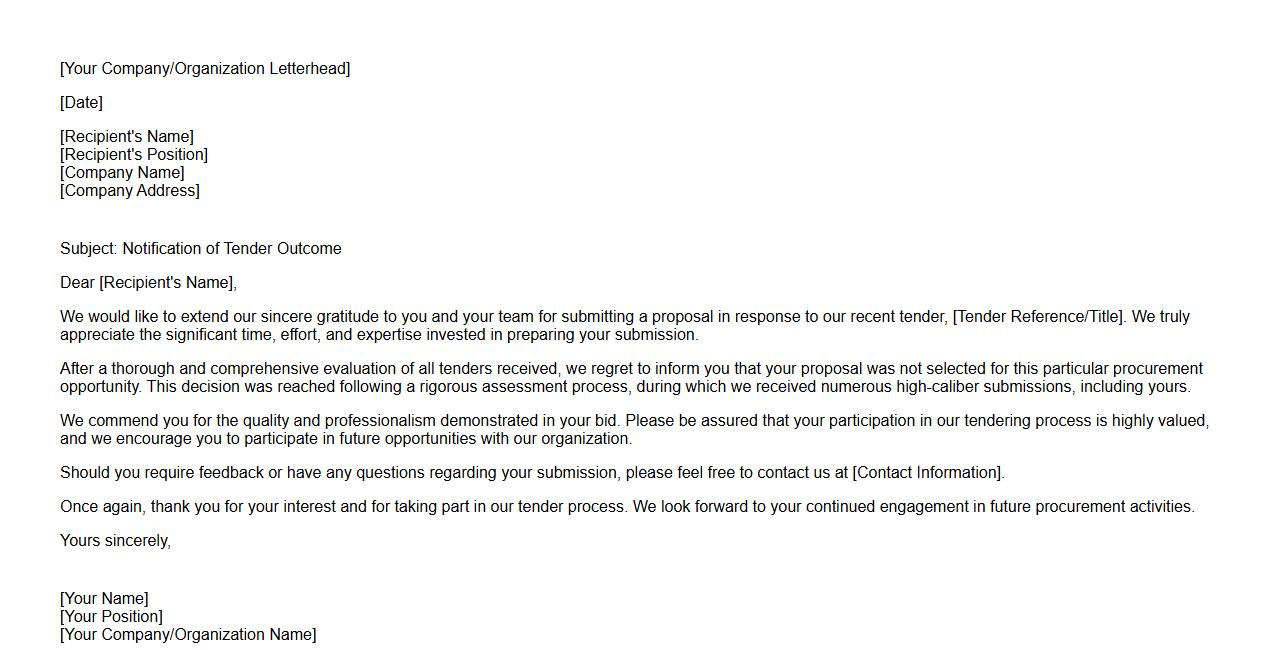Click the [Company Name] placeholder
The width and height of the screenshot is (1278, 650).
(x=122, y=173)
